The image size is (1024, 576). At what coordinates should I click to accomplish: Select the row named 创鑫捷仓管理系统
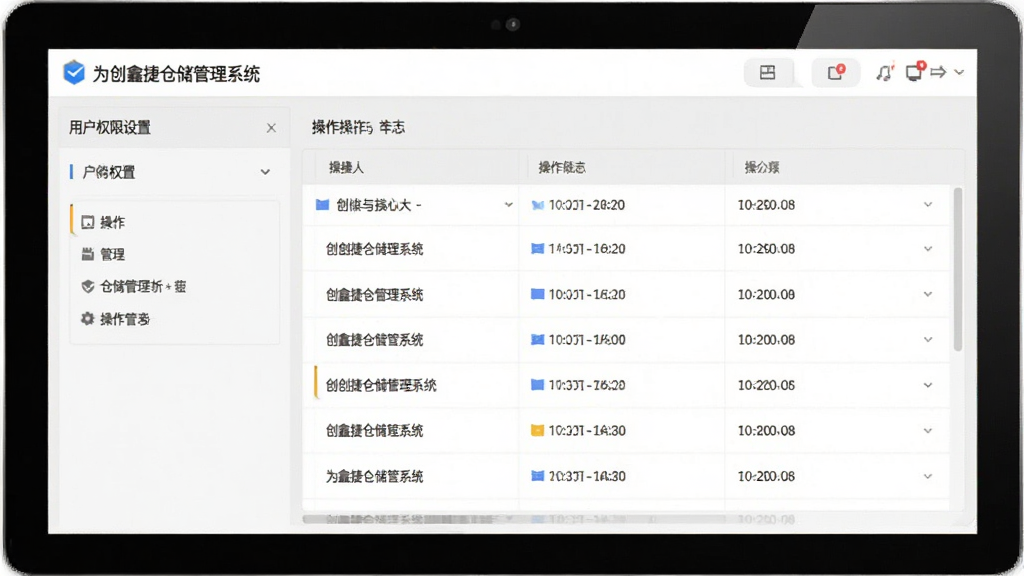point(626,295)
